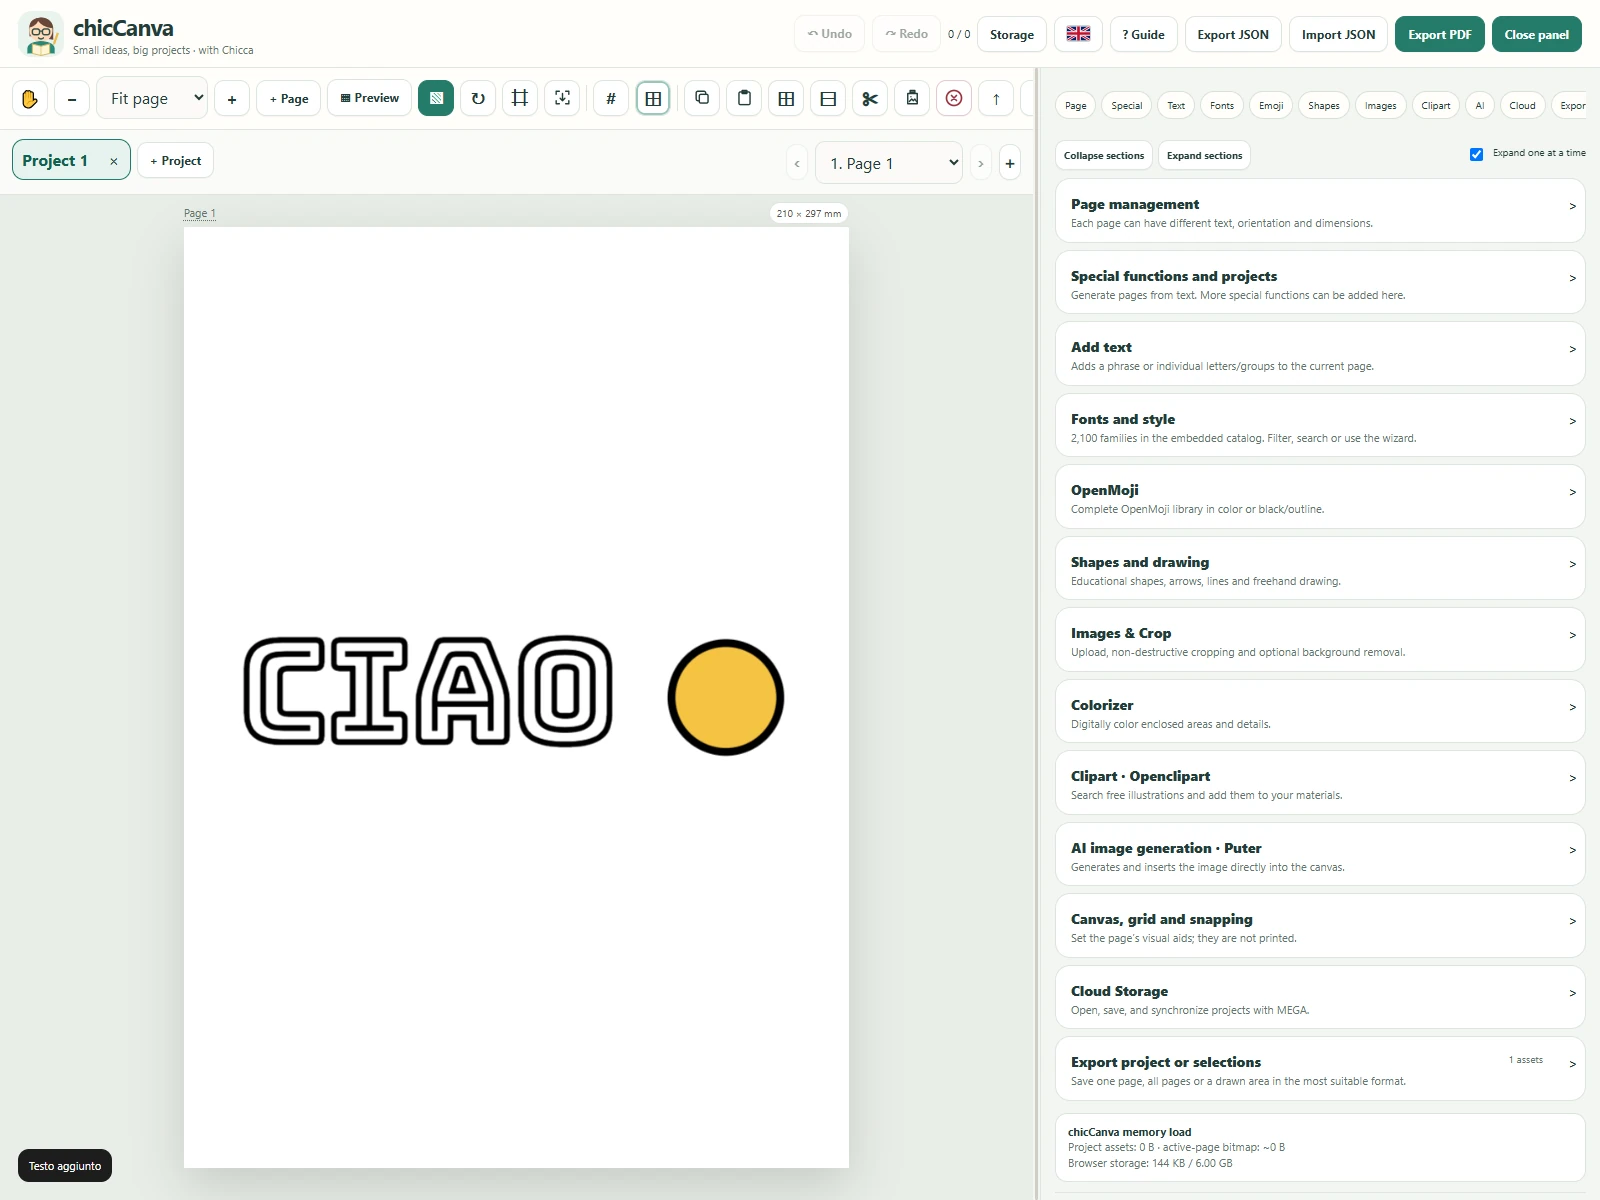This screenshot has width=1600, height=1200.
Task: Toggle the highlighted grid layout icon
Action: 653,98
